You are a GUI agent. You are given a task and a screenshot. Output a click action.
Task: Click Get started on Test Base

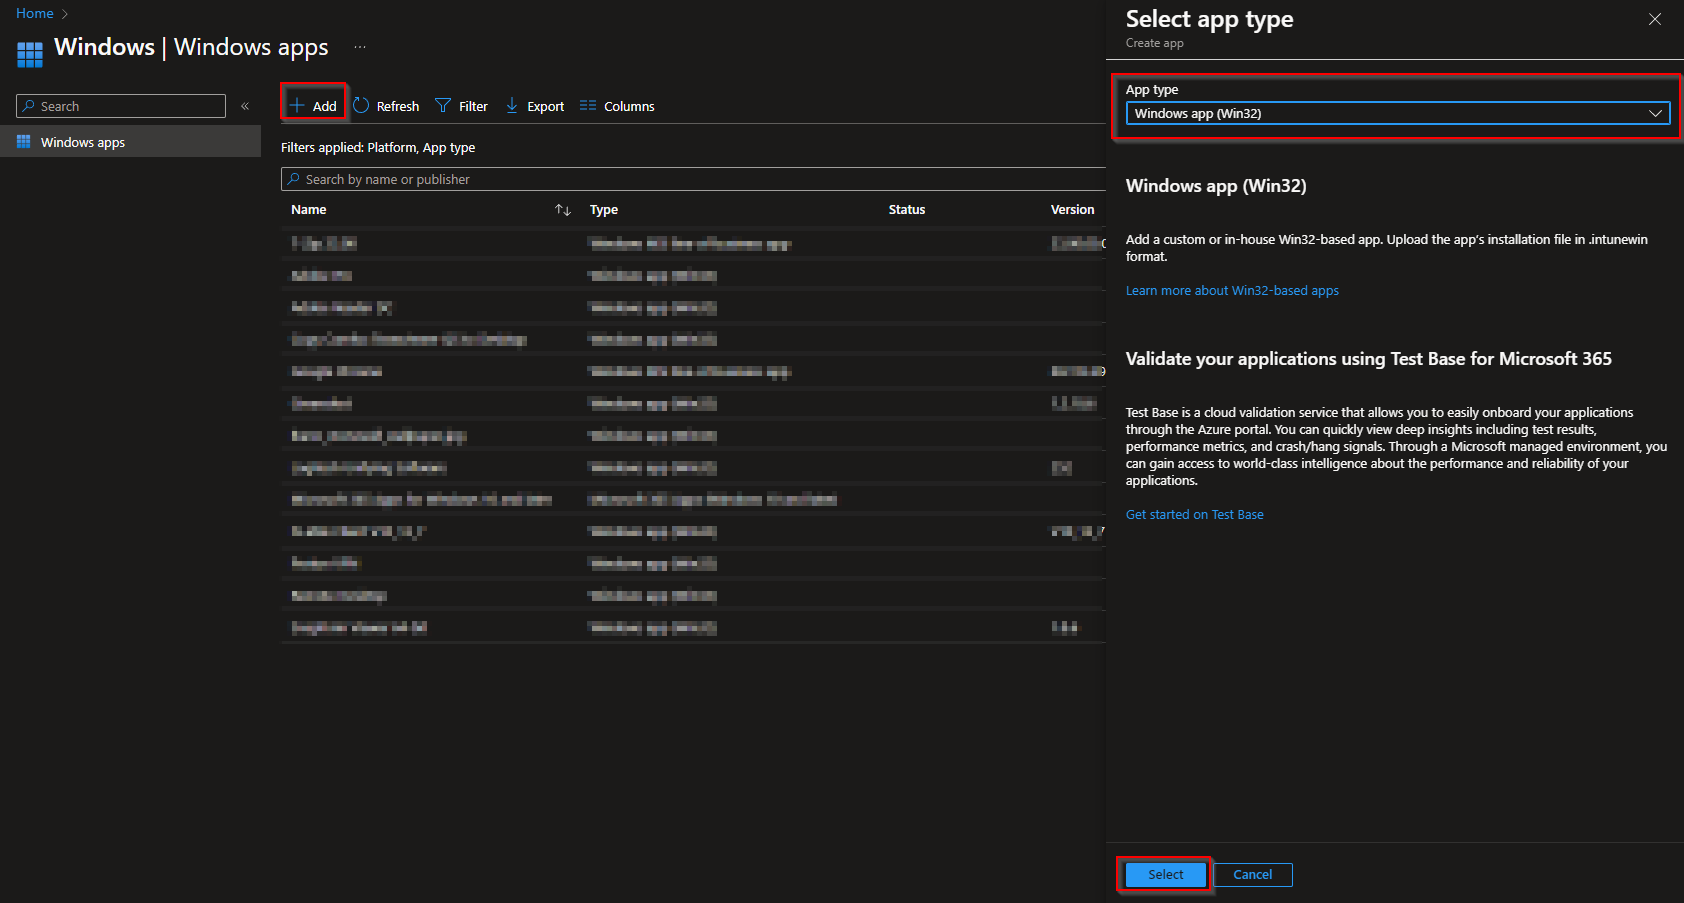point(1194,513)
